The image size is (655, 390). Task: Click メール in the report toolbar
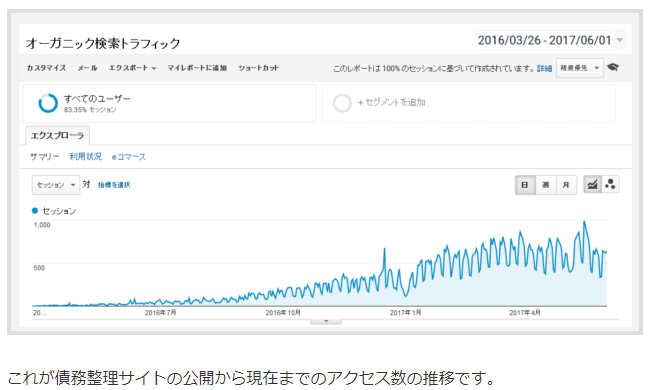coord(87,68)
